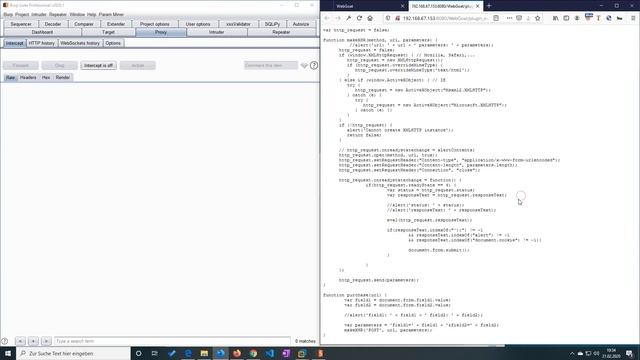Open Burp intercept help icon
The image size is (640, 360).
[314, 65]
